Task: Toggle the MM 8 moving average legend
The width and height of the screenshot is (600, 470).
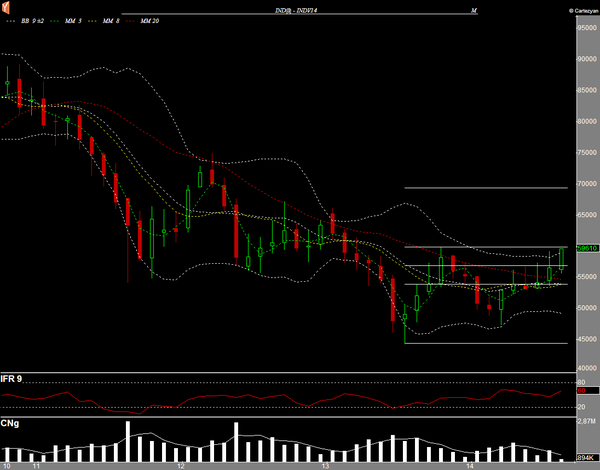Action: (x=110, y=21)
